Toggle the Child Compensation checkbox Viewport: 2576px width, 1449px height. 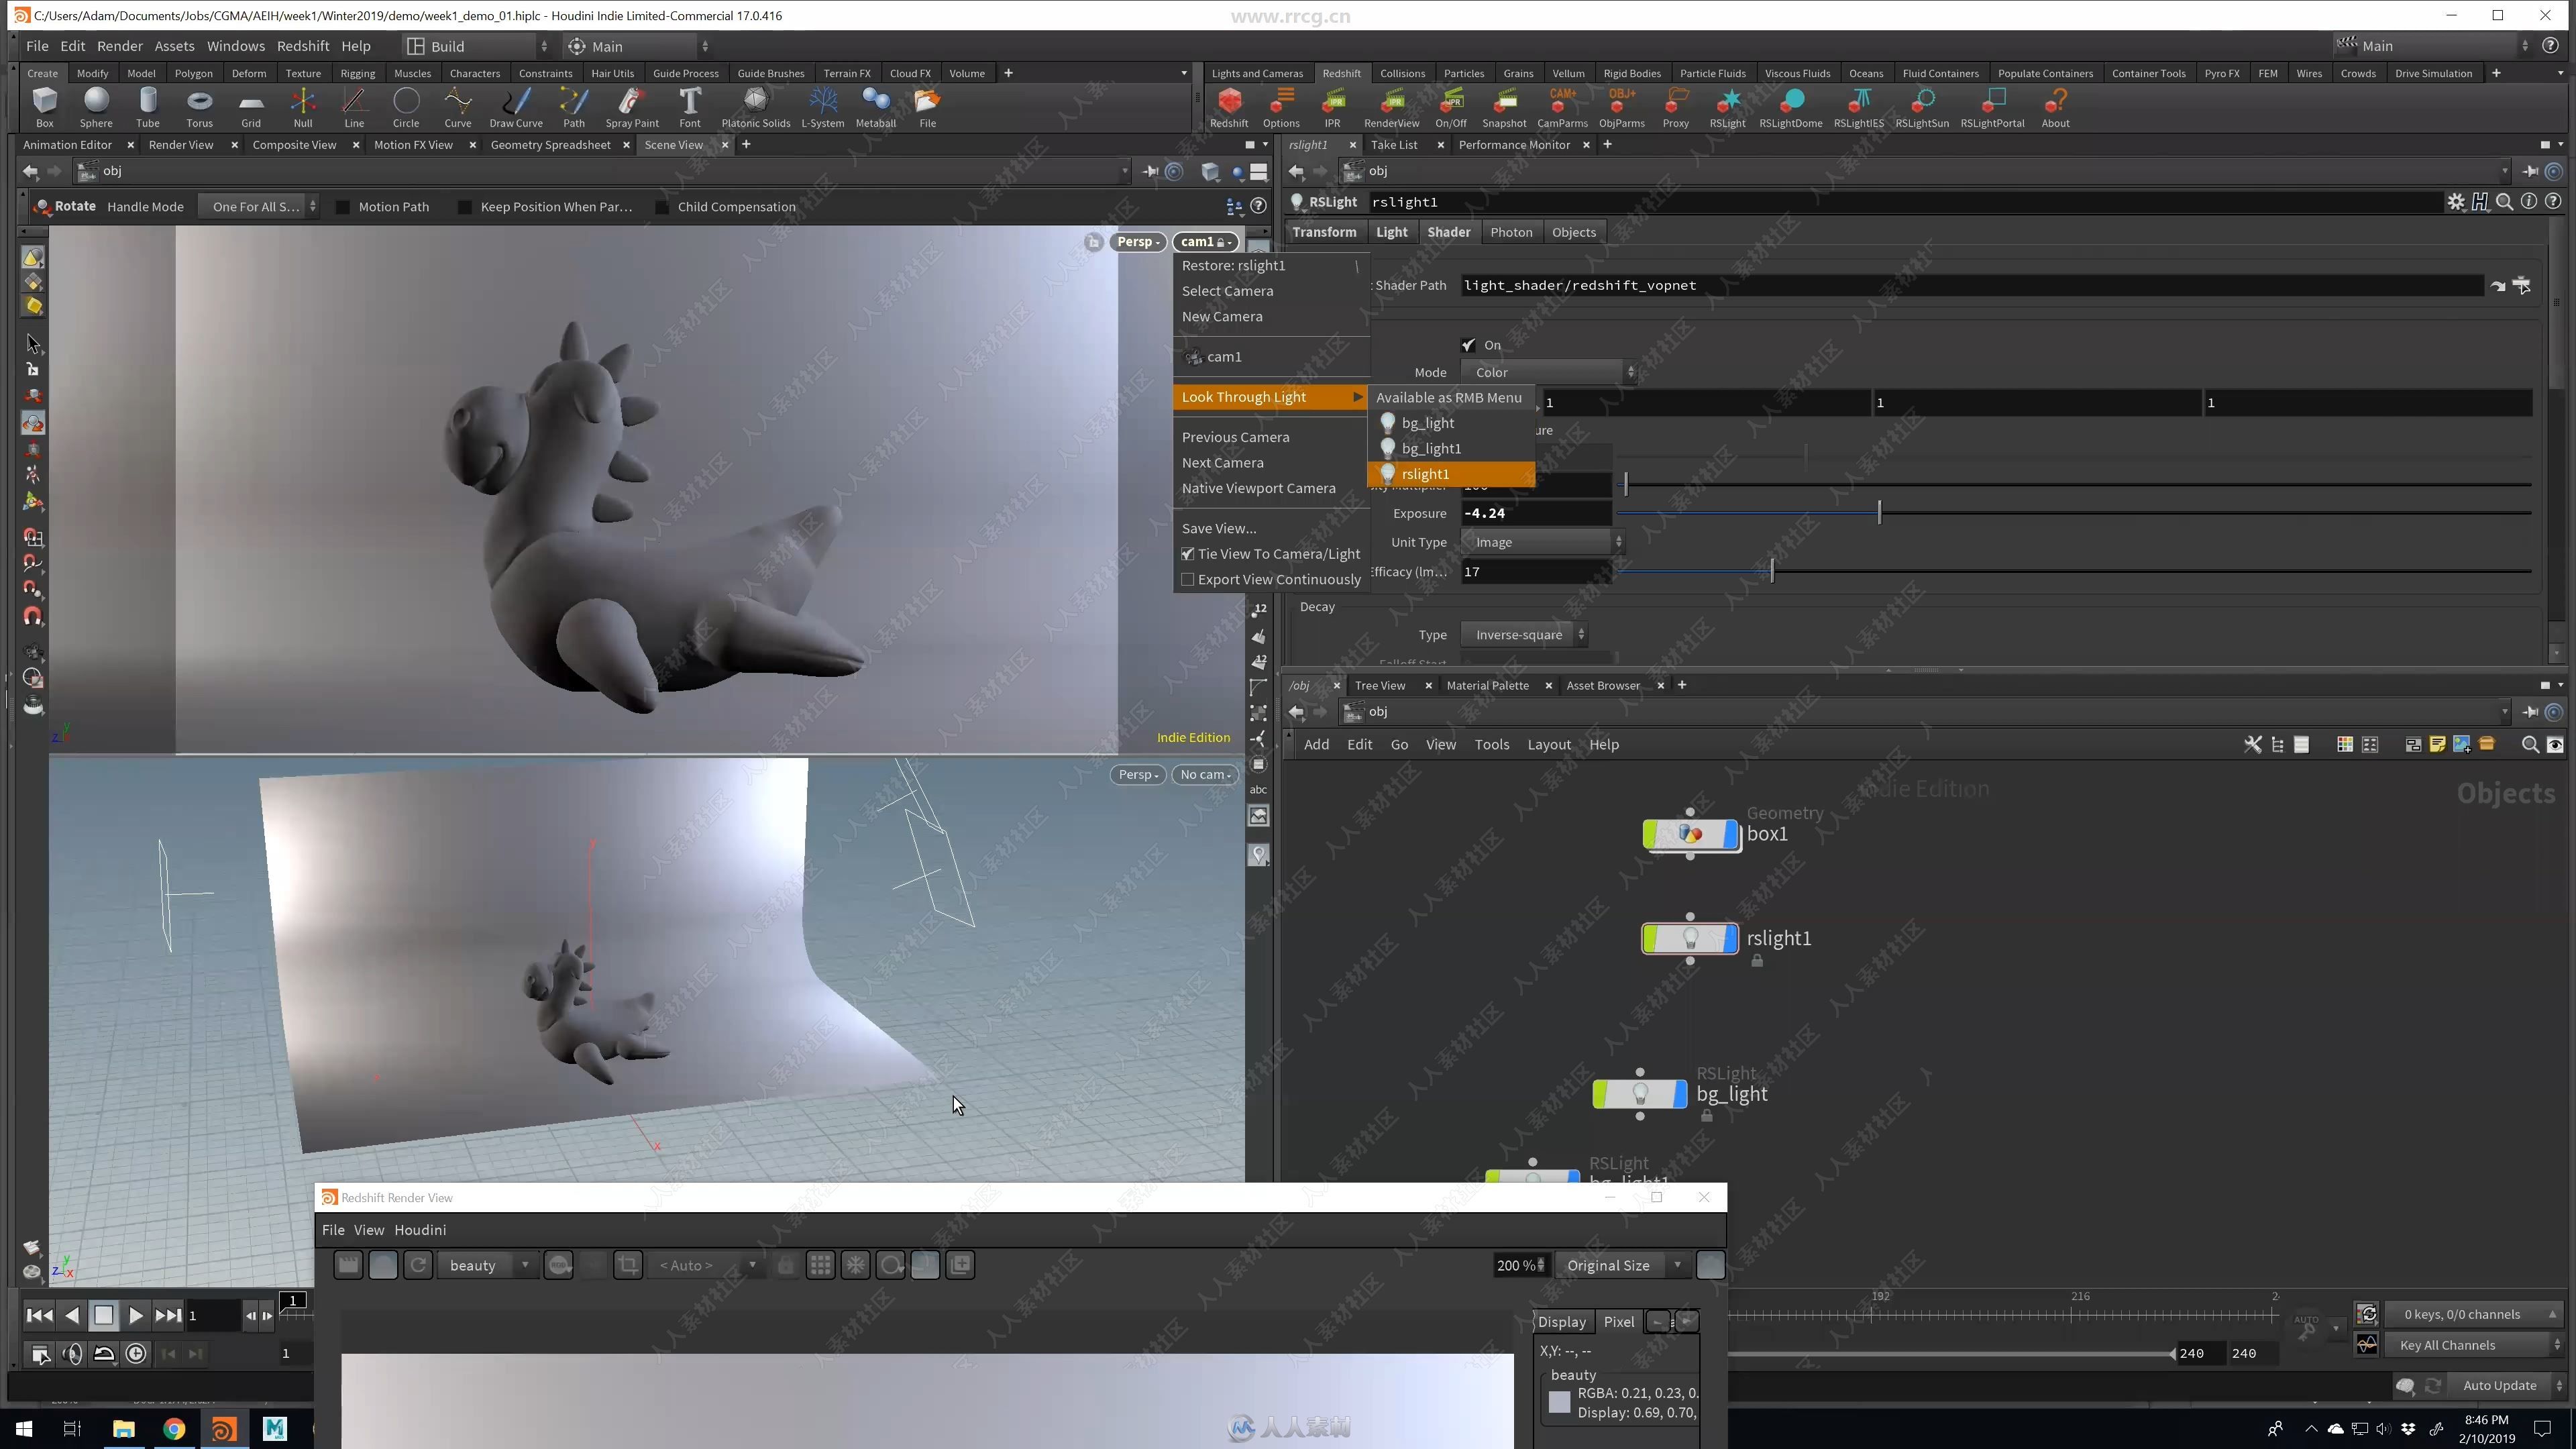pyautogui.click(x=661, y=207)
